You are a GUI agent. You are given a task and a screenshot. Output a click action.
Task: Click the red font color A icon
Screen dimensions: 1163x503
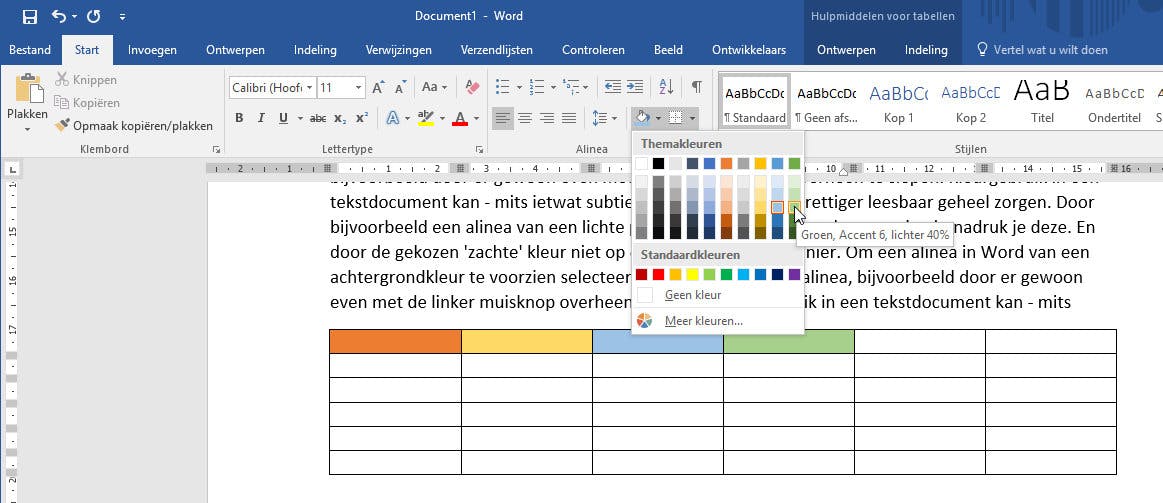[x=460, y=118]
